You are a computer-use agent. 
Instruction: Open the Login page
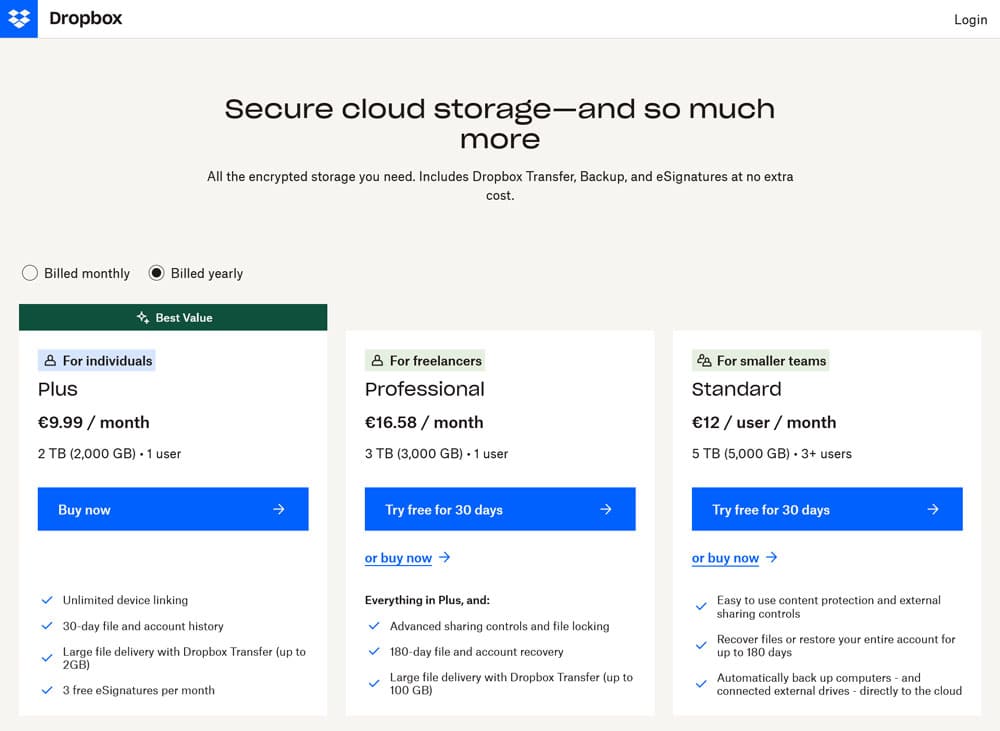[x=970, y=20]
